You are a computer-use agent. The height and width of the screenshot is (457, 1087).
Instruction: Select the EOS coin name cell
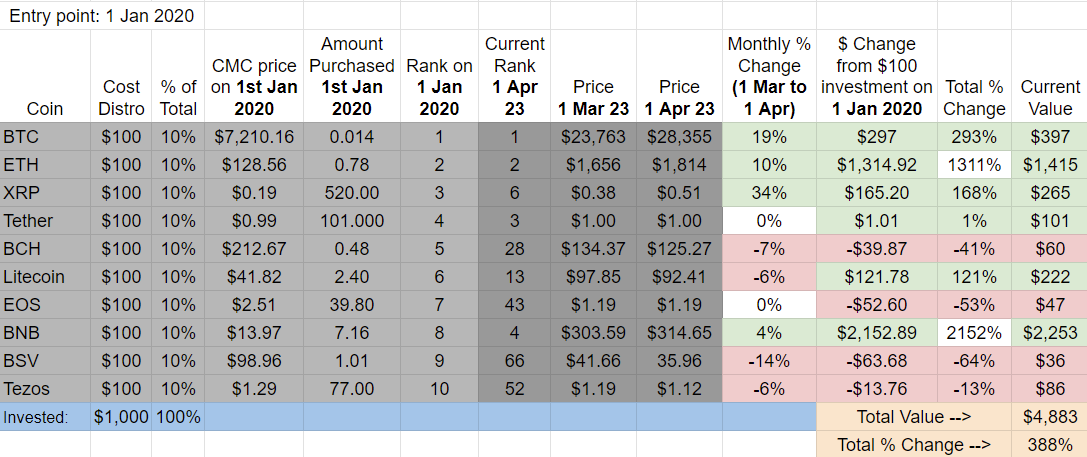[x=45, y=304]
